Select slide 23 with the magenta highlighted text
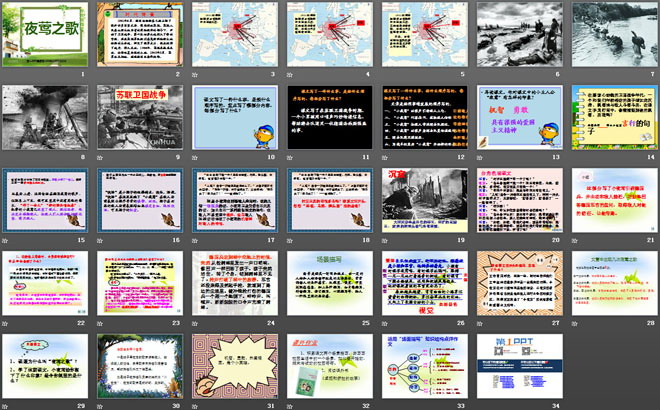Viewport: 660px width, 410px height. click(140, 283)
